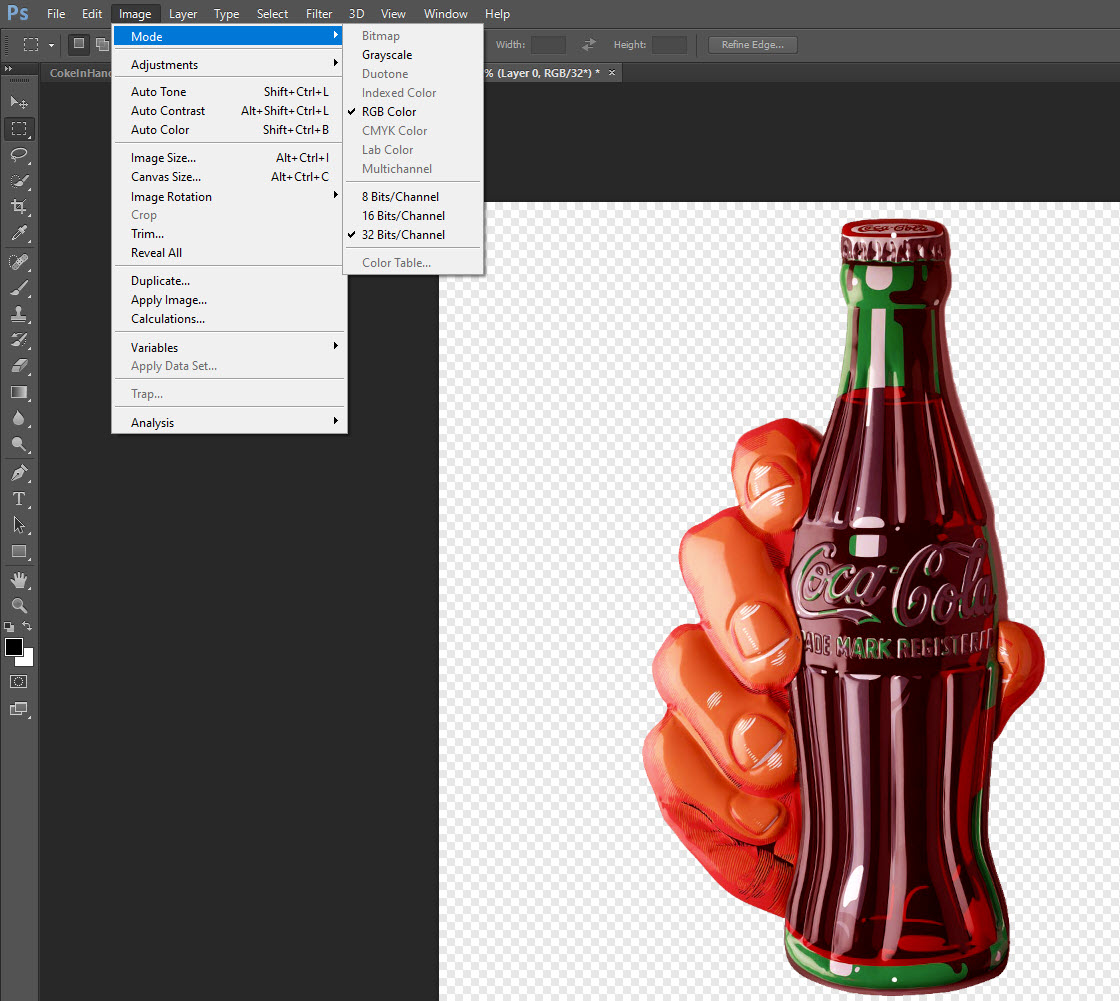Expand the Image Rotation submenu
Image resolution: width=1120 pixels, height=1001 pixels.
pos(171,196)
